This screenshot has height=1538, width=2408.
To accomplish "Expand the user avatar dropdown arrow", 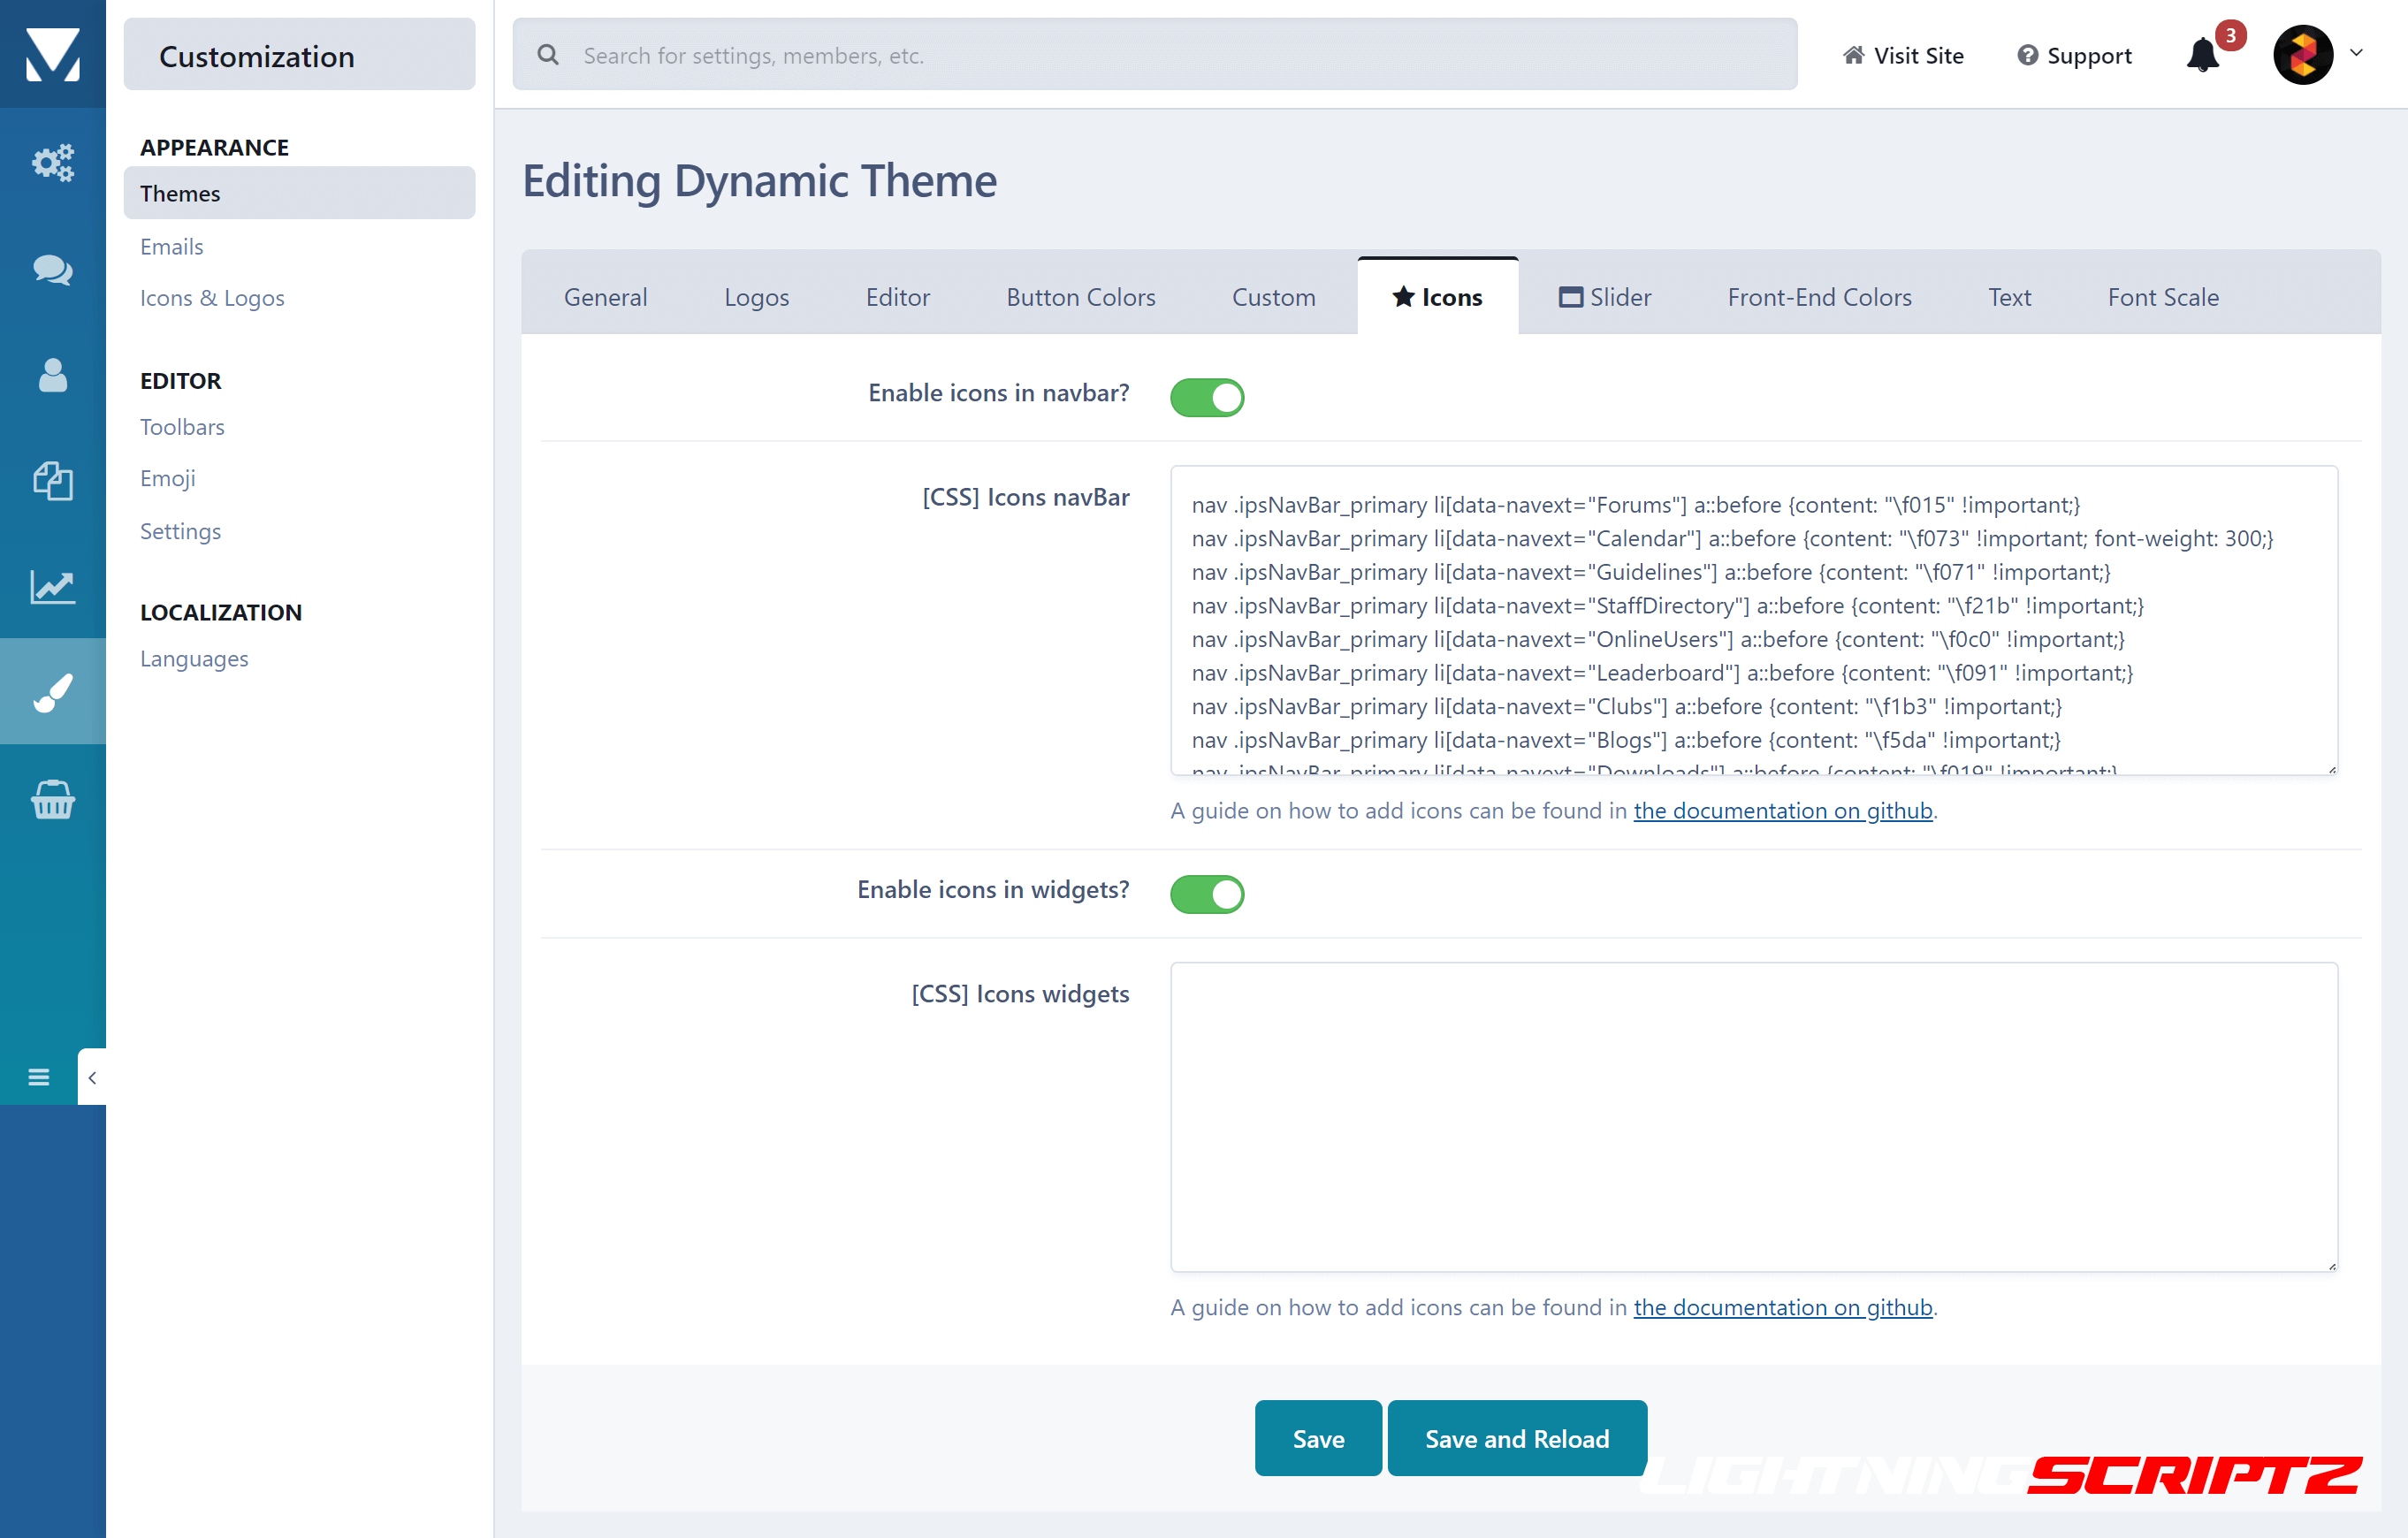I will point(2356,54).
